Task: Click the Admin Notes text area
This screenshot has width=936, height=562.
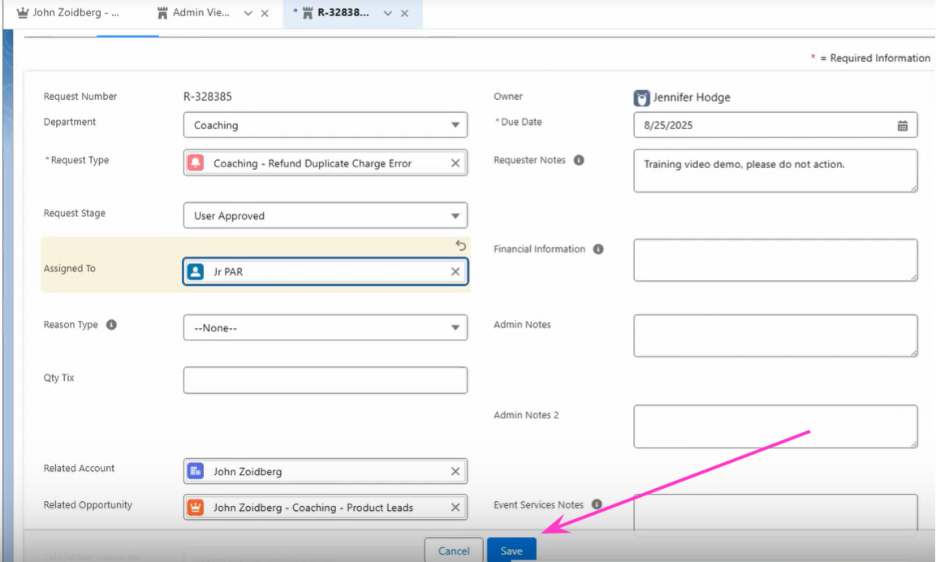Action: coord(775,336)
